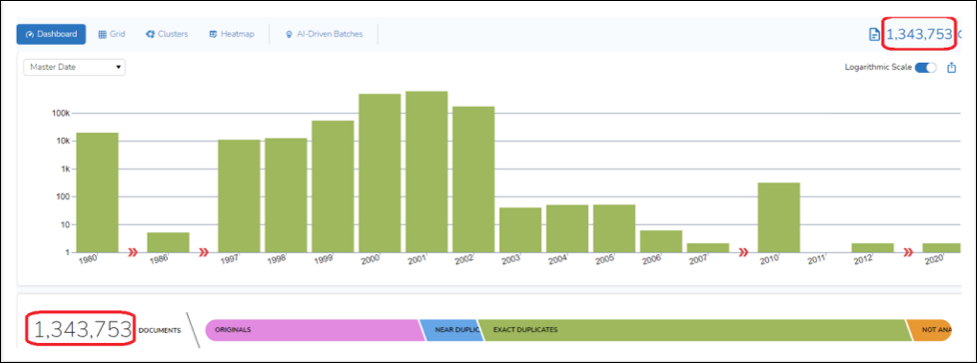Select the 1997 bar in chart
This screenshot has width=977, height=363.
pos(239,196)
